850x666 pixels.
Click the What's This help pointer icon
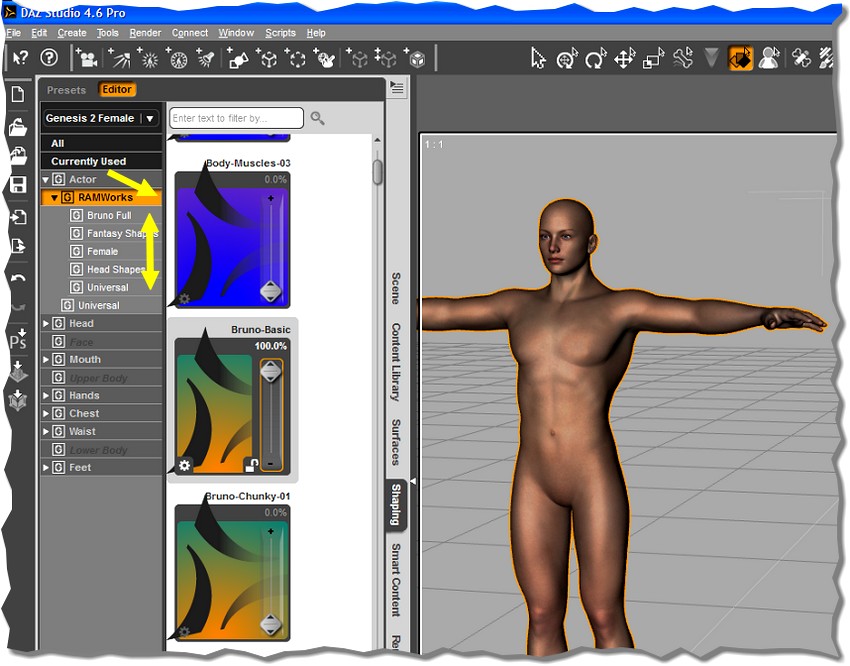click(x=21, y=57)
